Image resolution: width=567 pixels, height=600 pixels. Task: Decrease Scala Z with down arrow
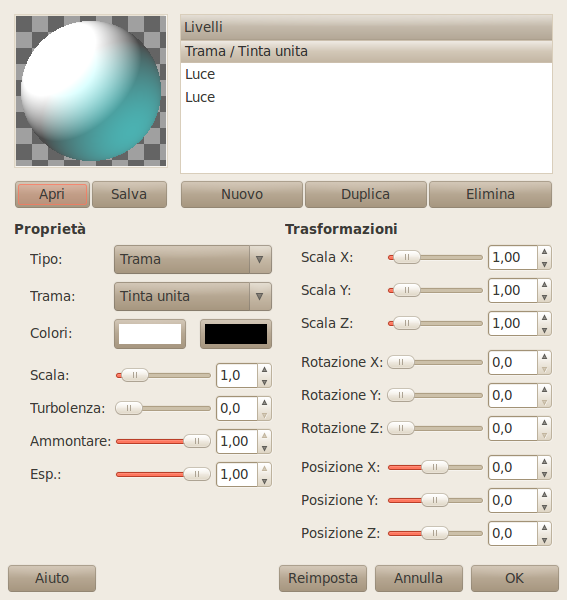544,329
